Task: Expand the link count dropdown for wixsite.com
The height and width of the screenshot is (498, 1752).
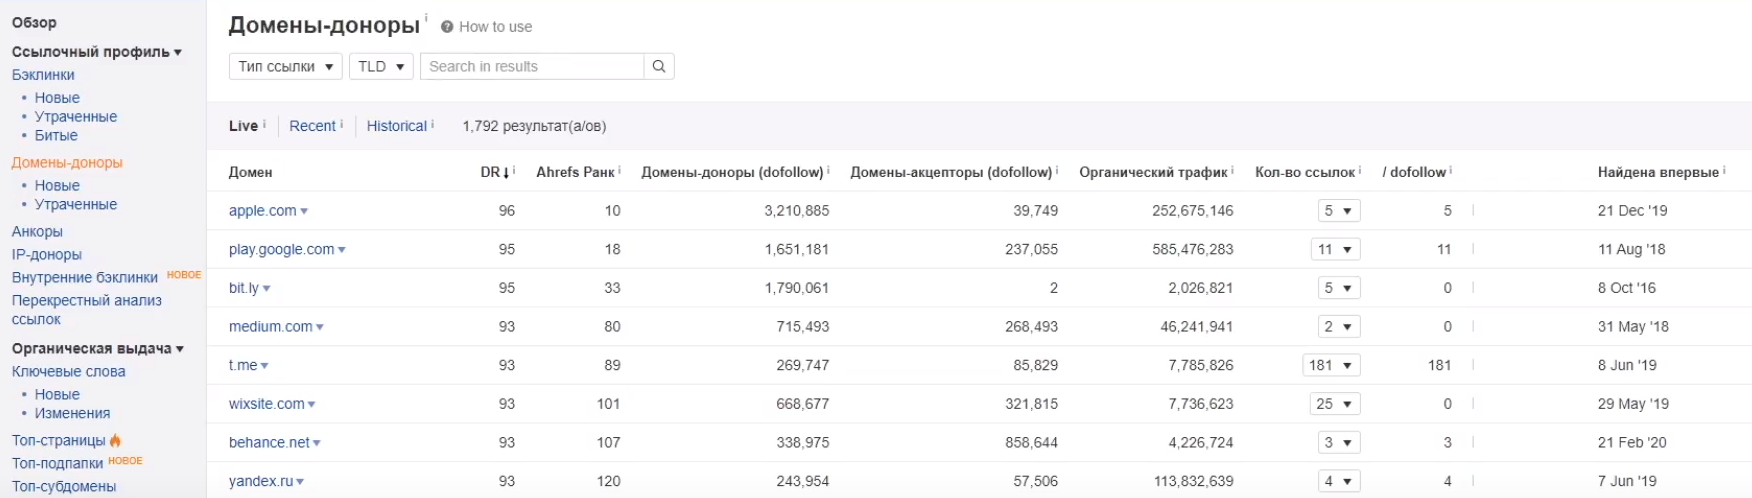Action: coord(1334,404)
